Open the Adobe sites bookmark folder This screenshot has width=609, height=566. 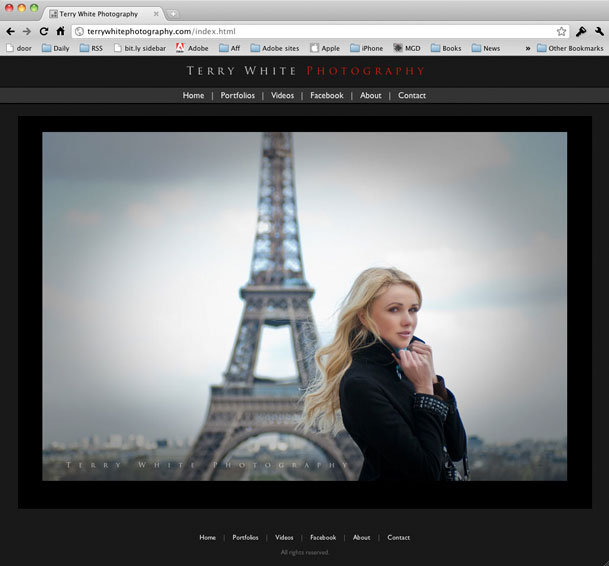[x=274, y=48]
